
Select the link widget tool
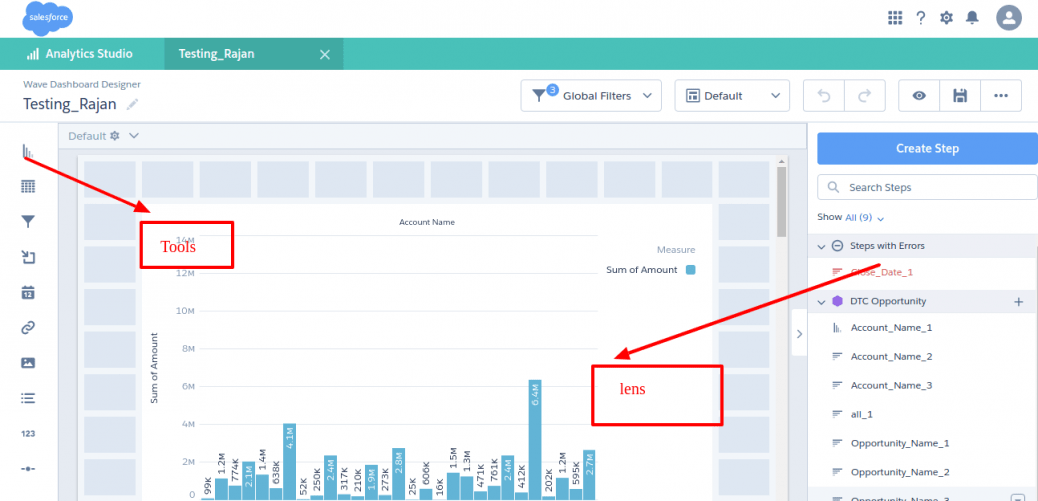(x=28, y=328)
